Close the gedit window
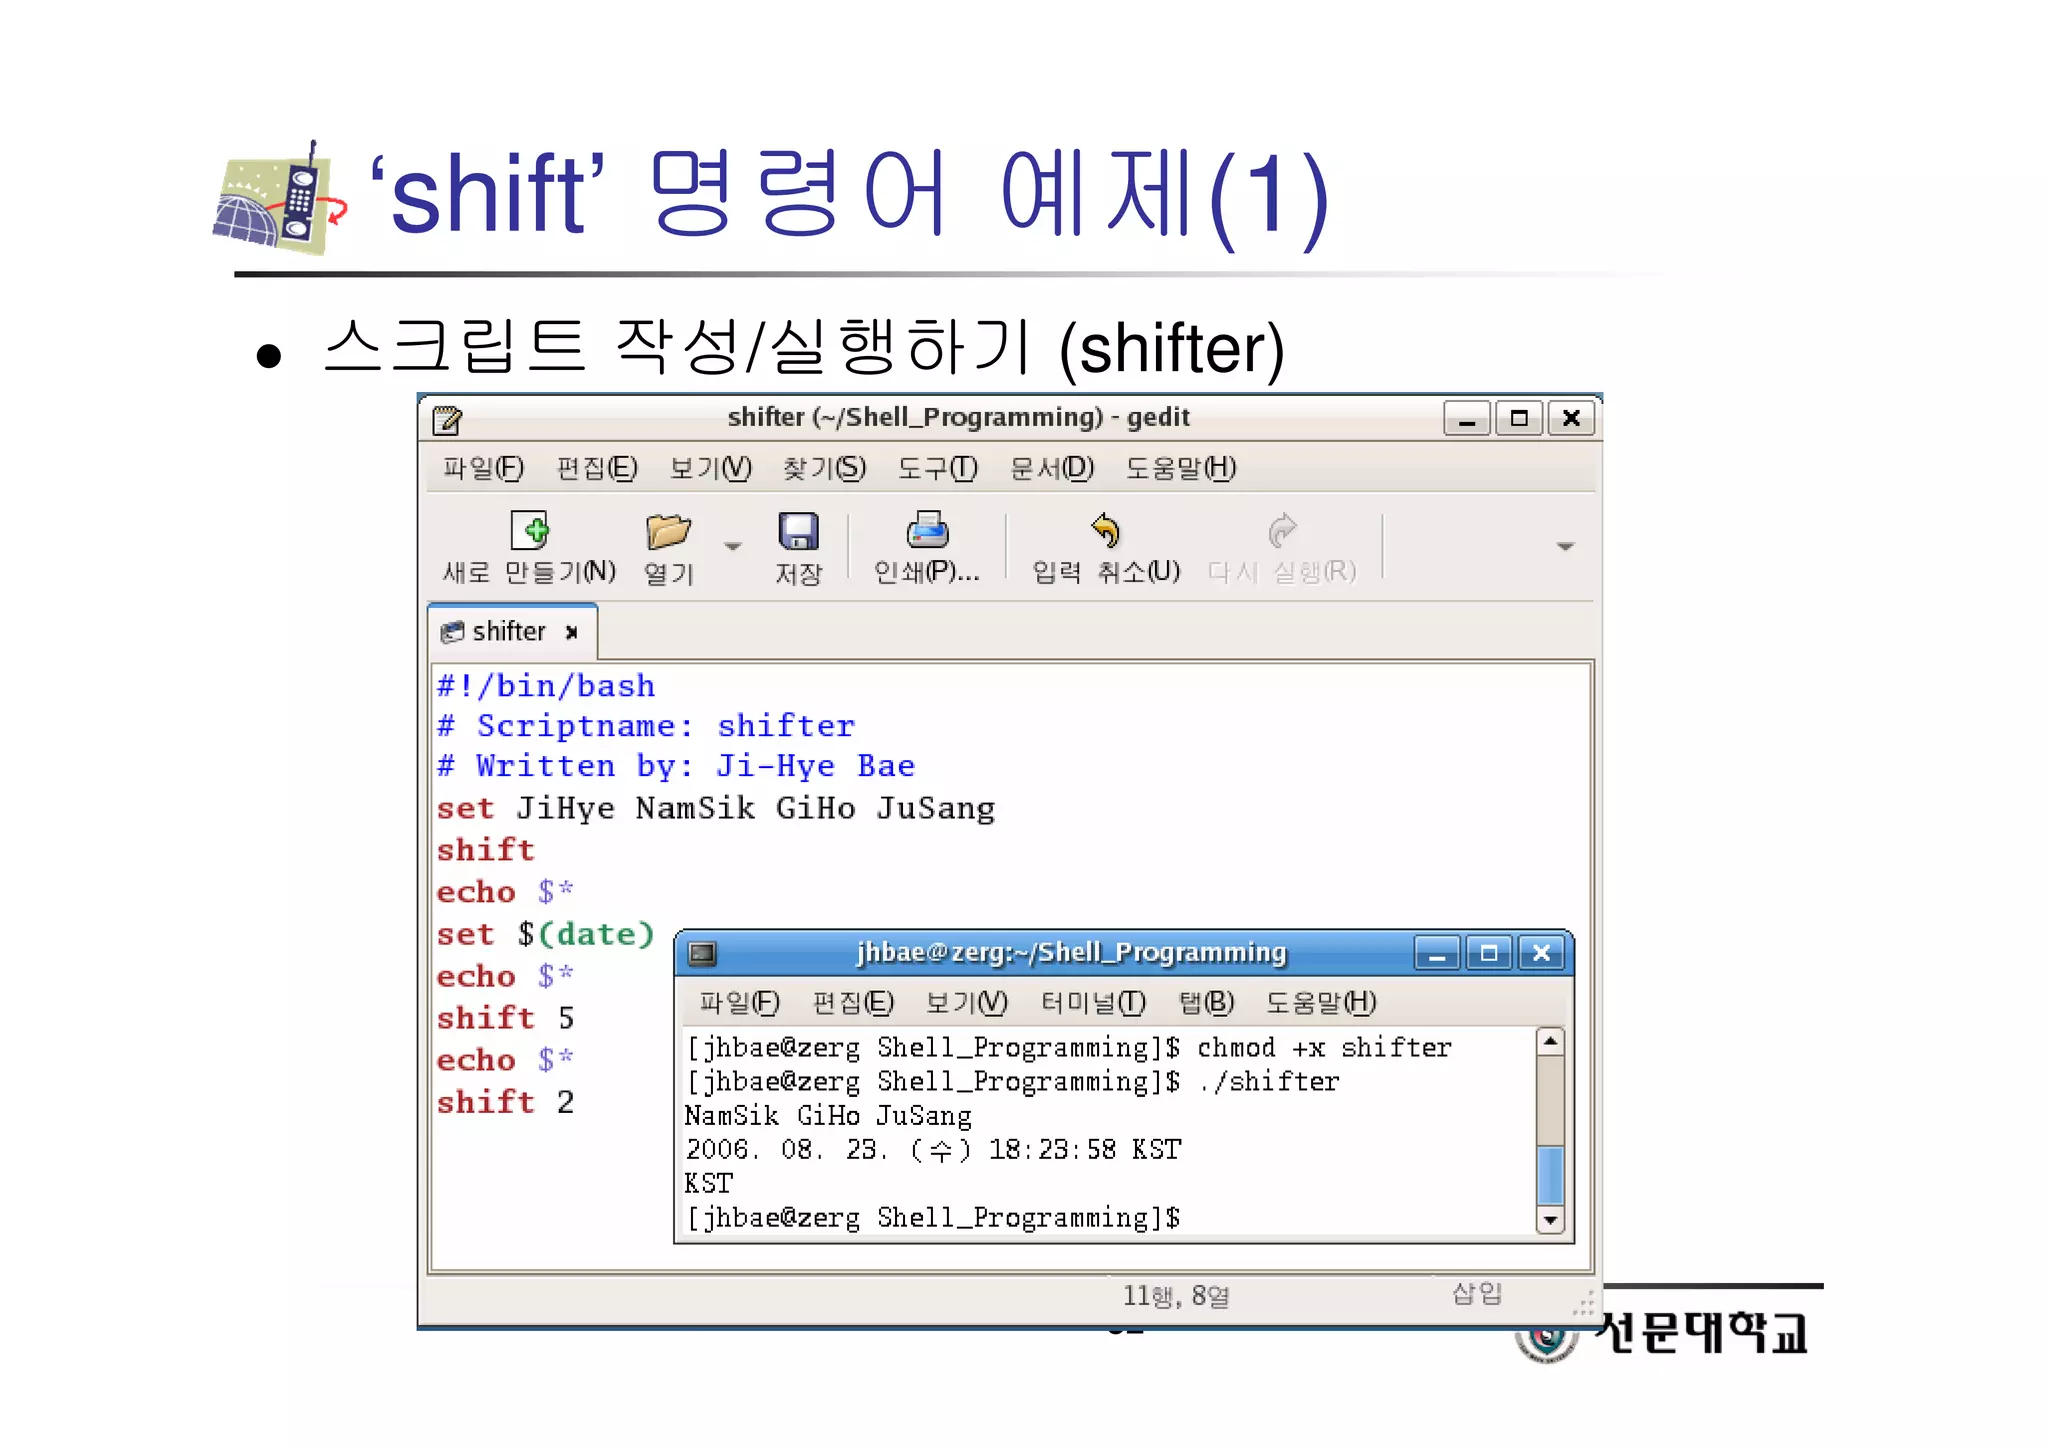2048x1447 pixels. coord(1571,418)
